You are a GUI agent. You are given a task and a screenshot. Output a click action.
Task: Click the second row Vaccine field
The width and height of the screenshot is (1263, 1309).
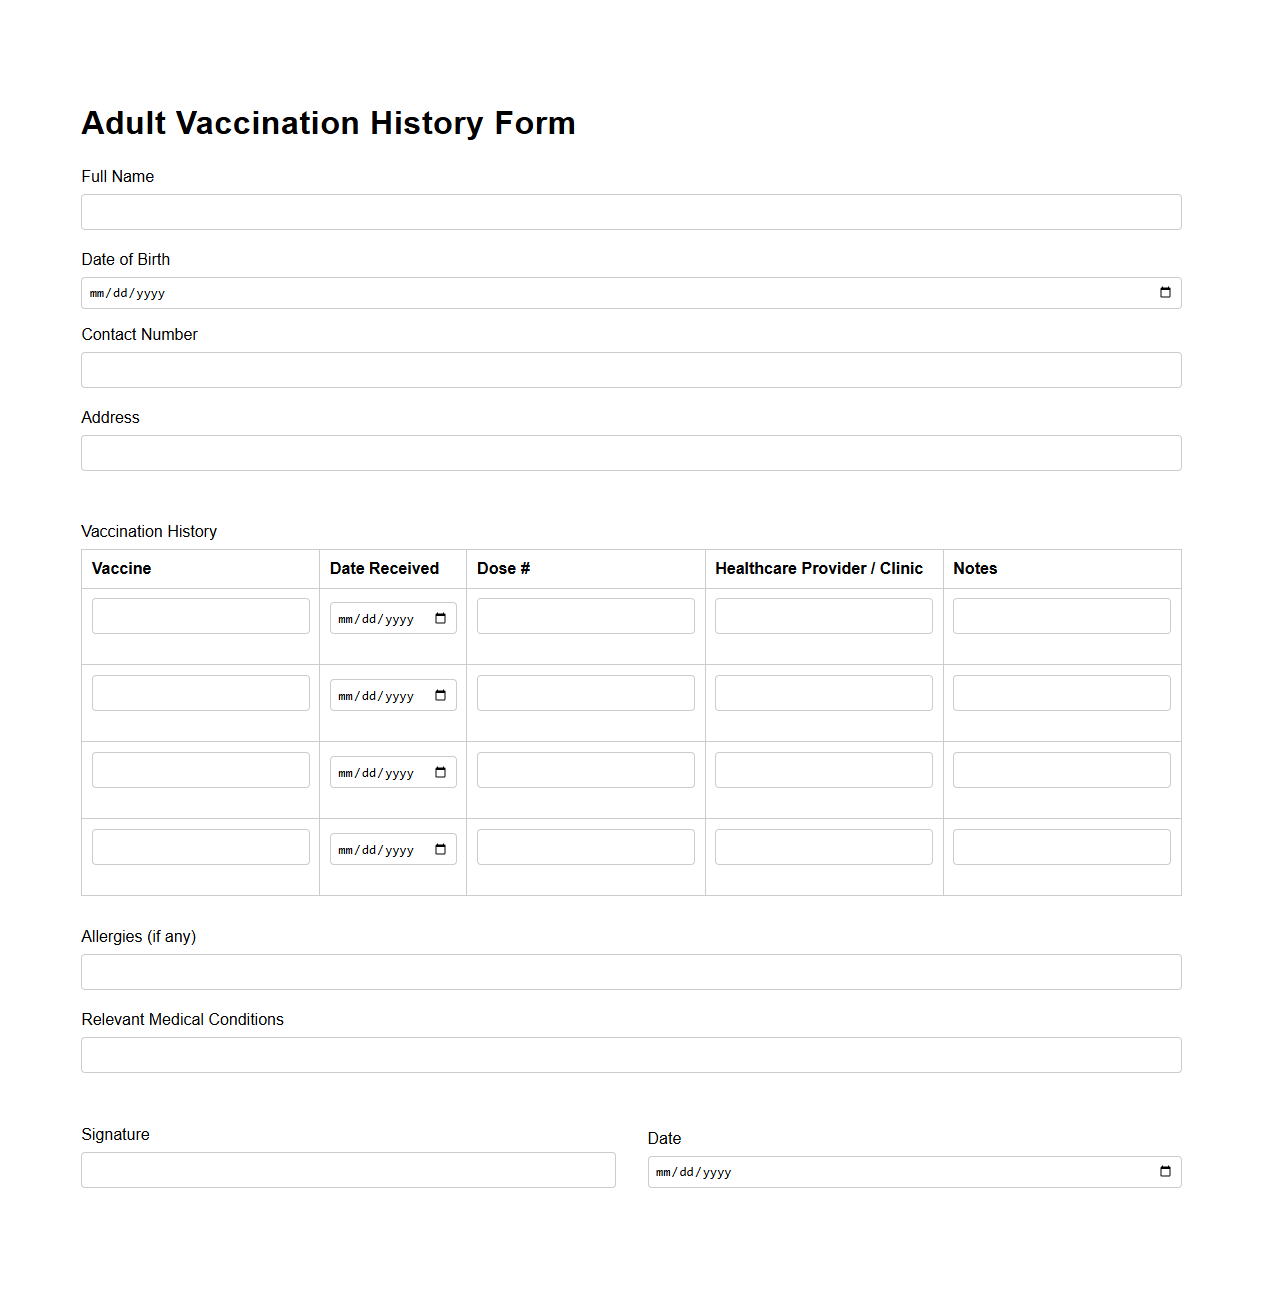pos(200,692)
